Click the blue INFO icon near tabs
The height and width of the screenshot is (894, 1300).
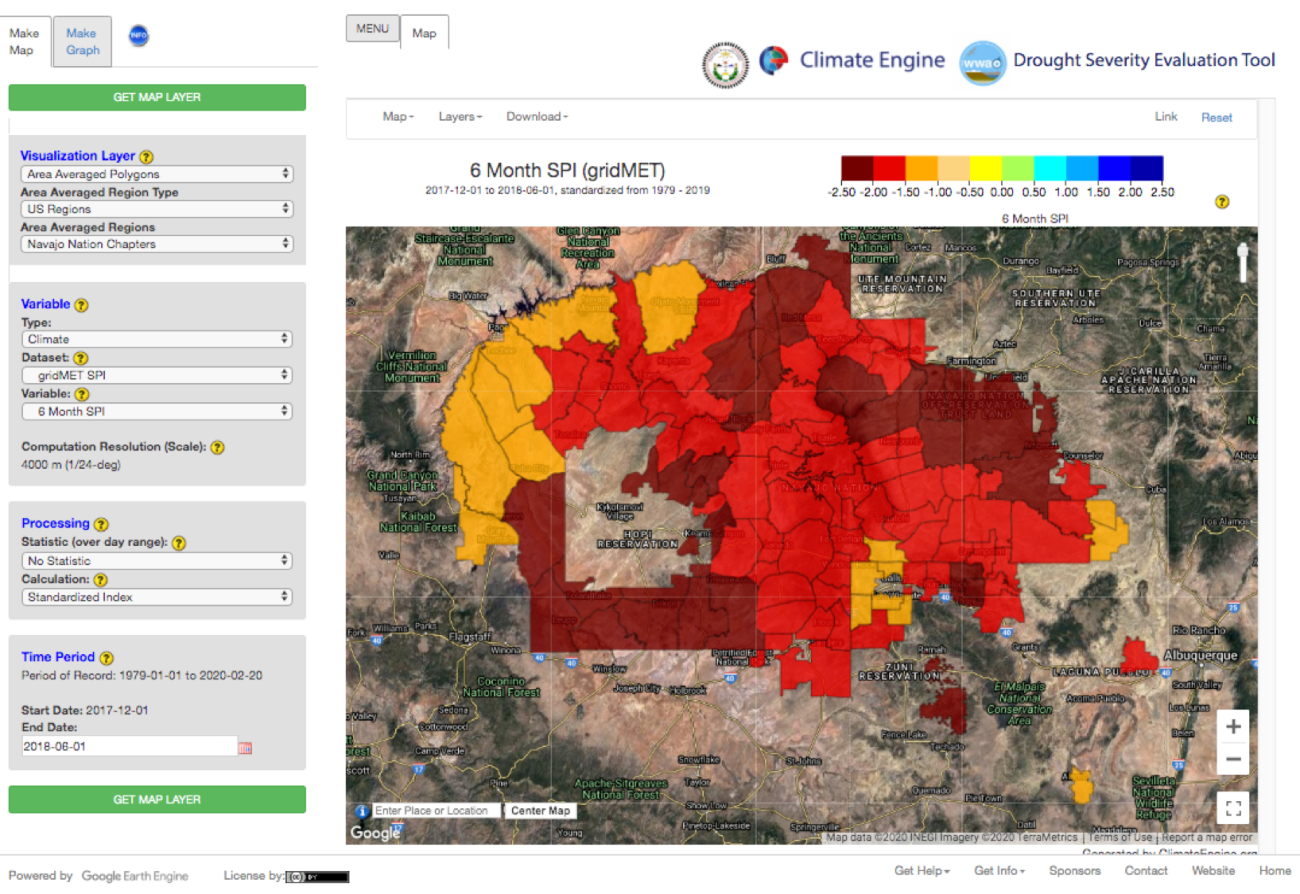click(138, 36)
